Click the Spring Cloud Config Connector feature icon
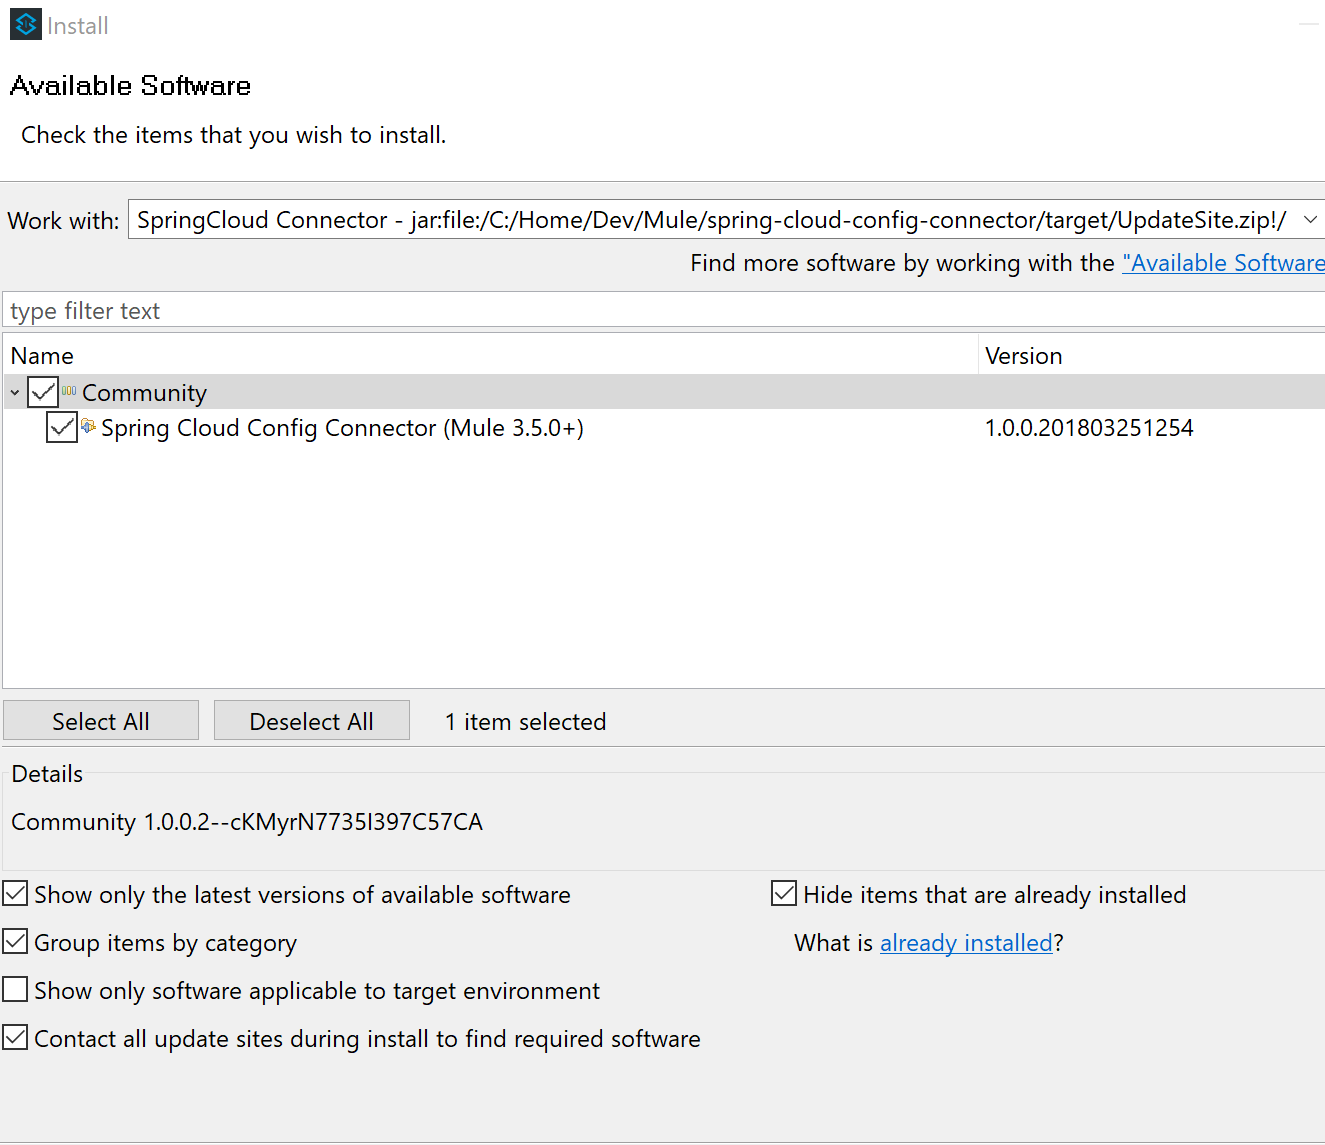The width and height of the screenshot is (1325, 1145). (x=89, y=426)
